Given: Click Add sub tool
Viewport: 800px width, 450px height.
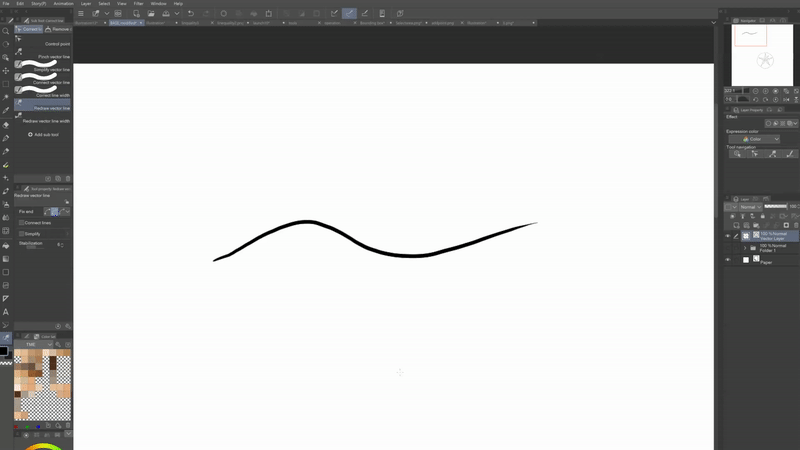Looking at the screenshot, I should [x=43, y=135].
